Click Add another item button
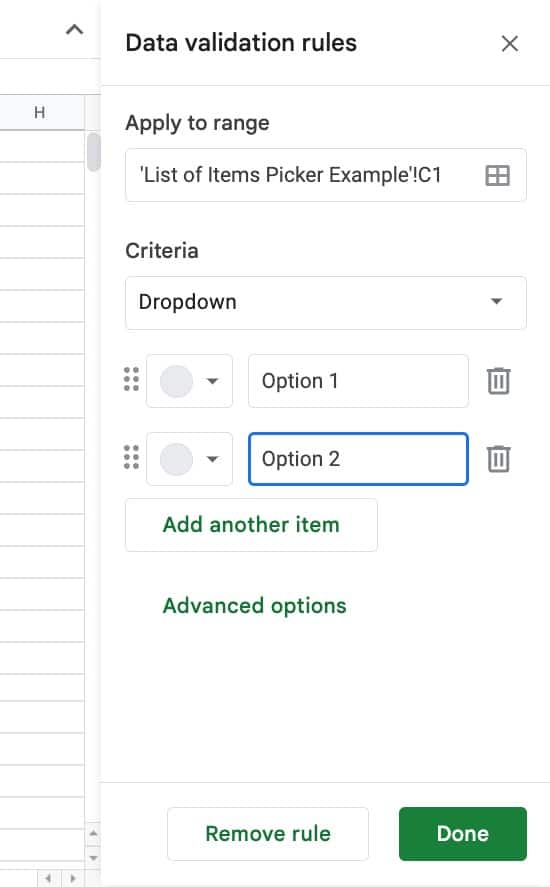The width and height of the screenshot is (550, 887). pyautogui.click(x=251, y=525)
